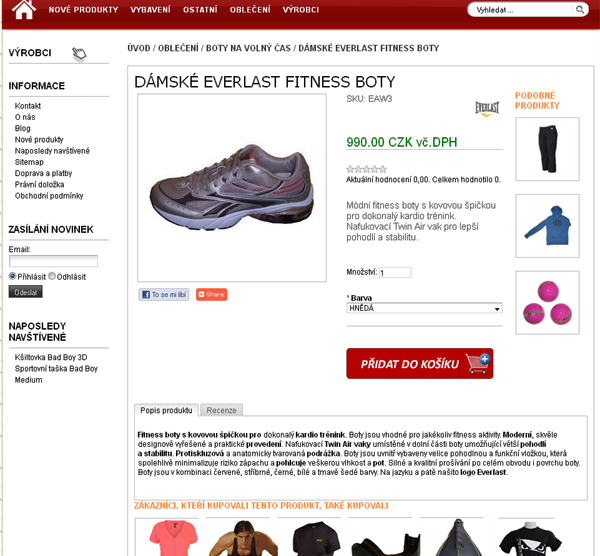The image size is (600, 556).
Task: Click the shopping cart icon on add button
Action: [477, 364]
